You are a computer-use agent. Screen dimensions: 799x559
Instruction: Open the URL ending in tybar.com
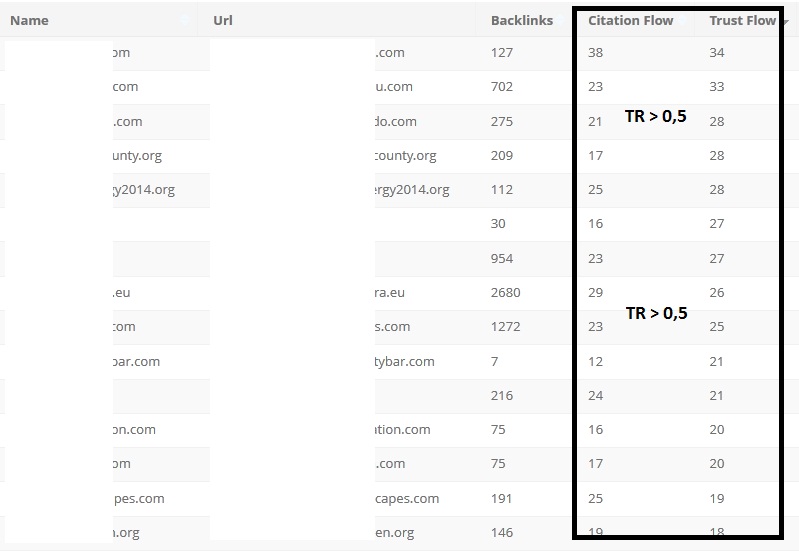tap(405, 361)
